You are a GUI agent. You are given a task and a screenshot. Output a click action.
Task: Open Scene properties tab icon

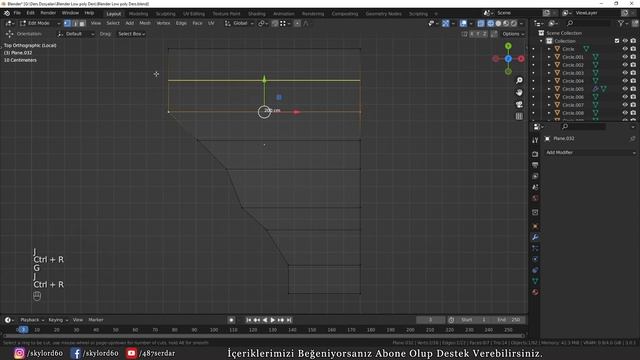(535, 187)
